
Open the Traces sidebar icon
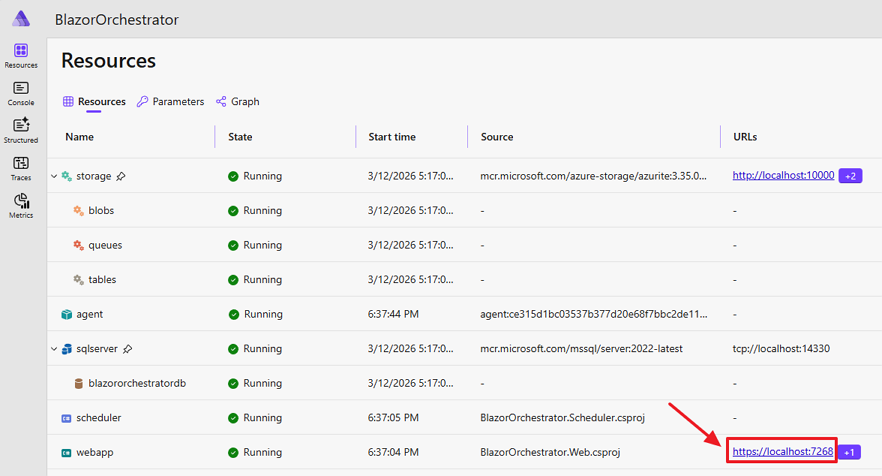(21, 167)
